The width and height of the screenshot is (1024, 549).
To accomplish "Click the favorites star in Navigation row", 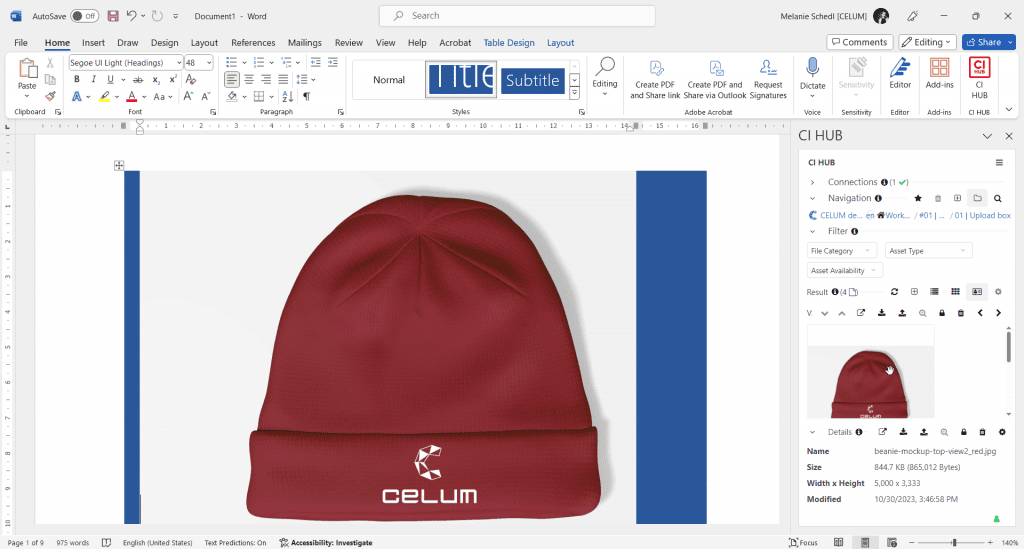I will coord(918,199).
